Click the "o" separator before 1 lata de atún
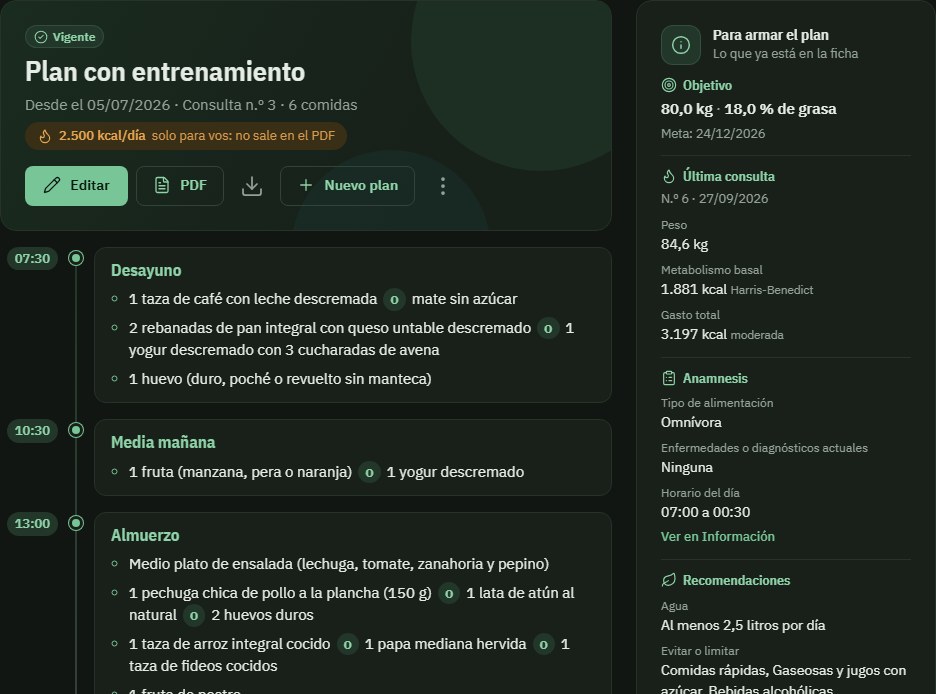Image resolution: width=936 pixels, height=694 pixels. 449,594
